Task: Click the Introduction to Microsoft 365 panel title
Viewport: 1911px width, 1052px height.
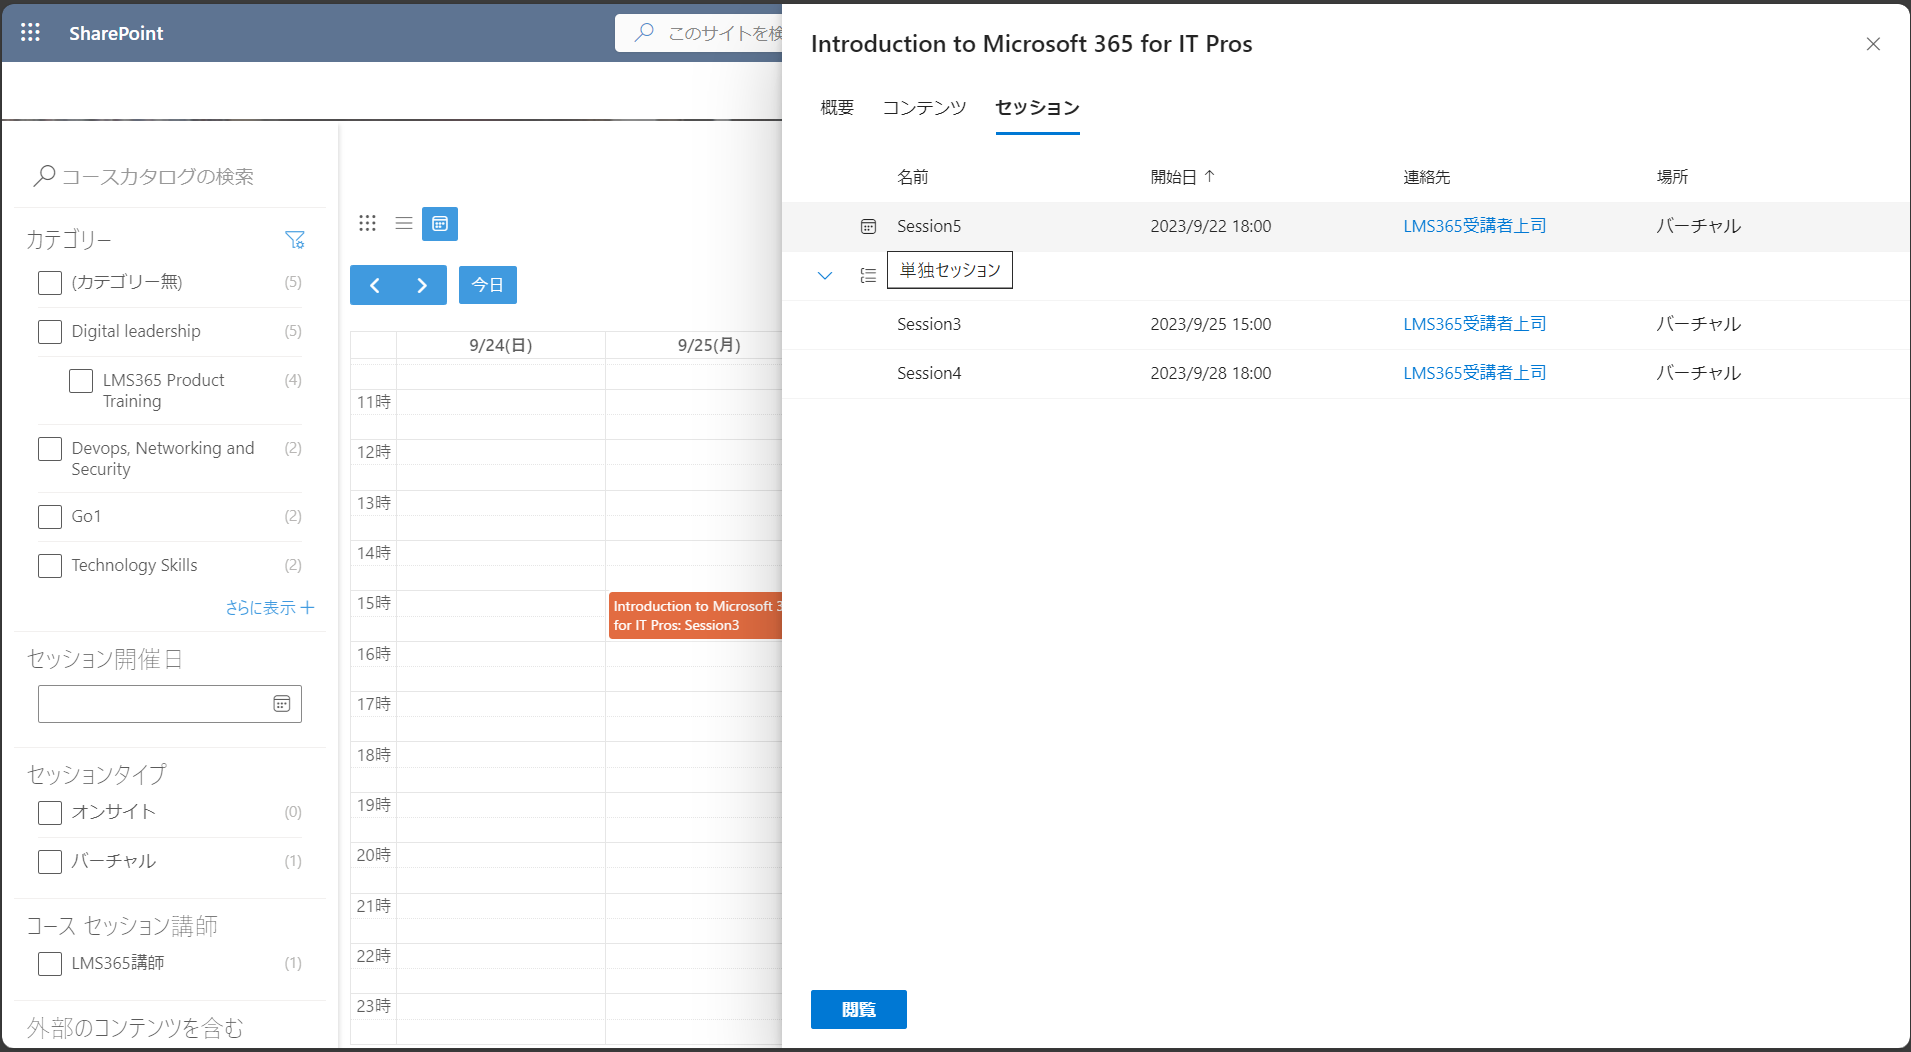Action: (1031, 44)
